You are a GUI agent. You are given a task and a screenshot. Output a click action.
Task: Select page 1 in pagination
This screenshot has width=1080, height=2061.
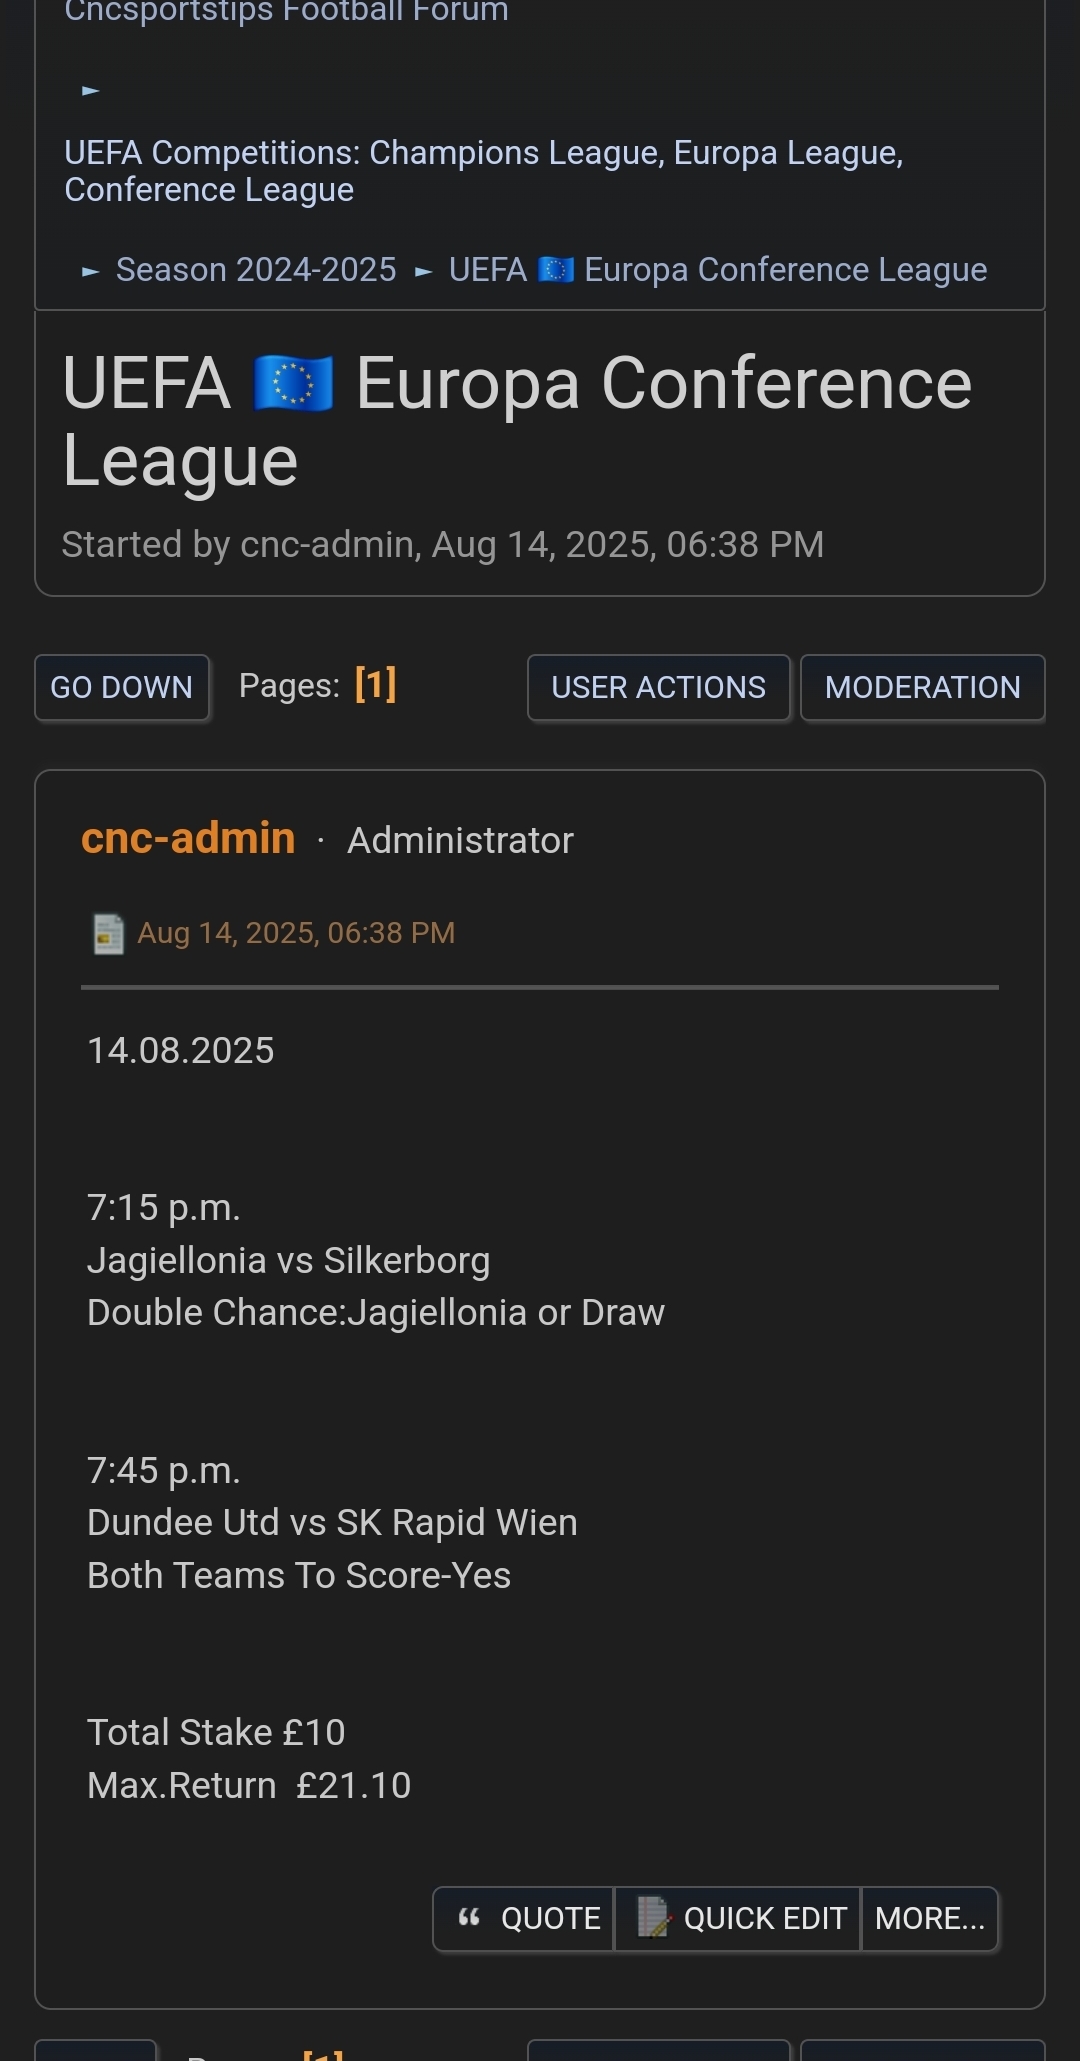(376, 685)
